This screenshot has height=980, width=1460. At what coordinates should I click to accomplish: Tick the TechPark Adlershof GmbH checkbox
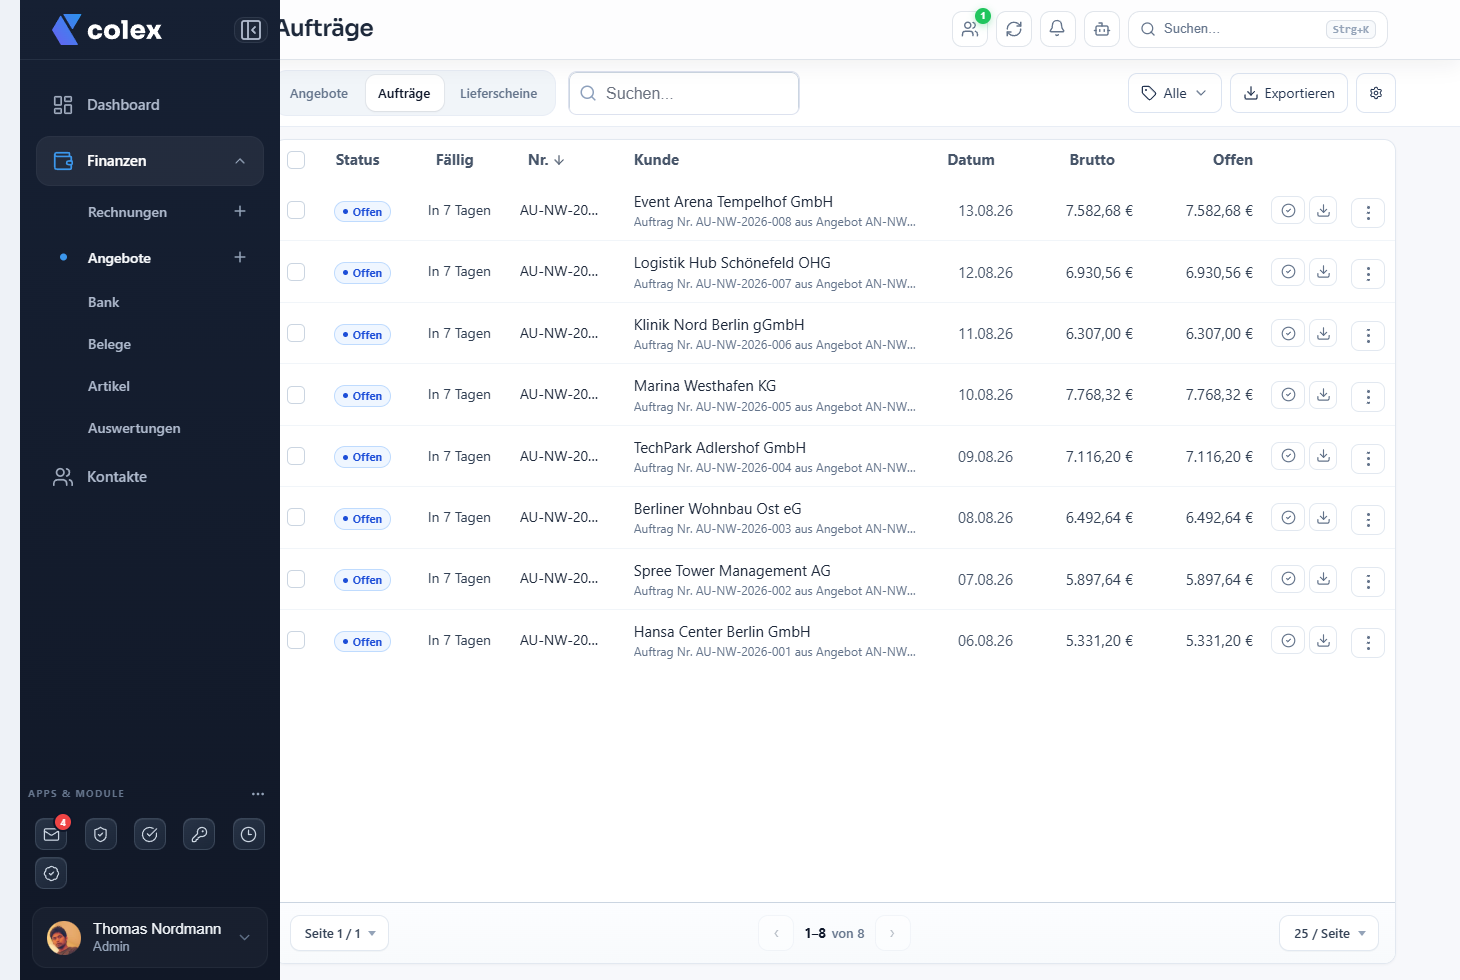click(296, 456)
